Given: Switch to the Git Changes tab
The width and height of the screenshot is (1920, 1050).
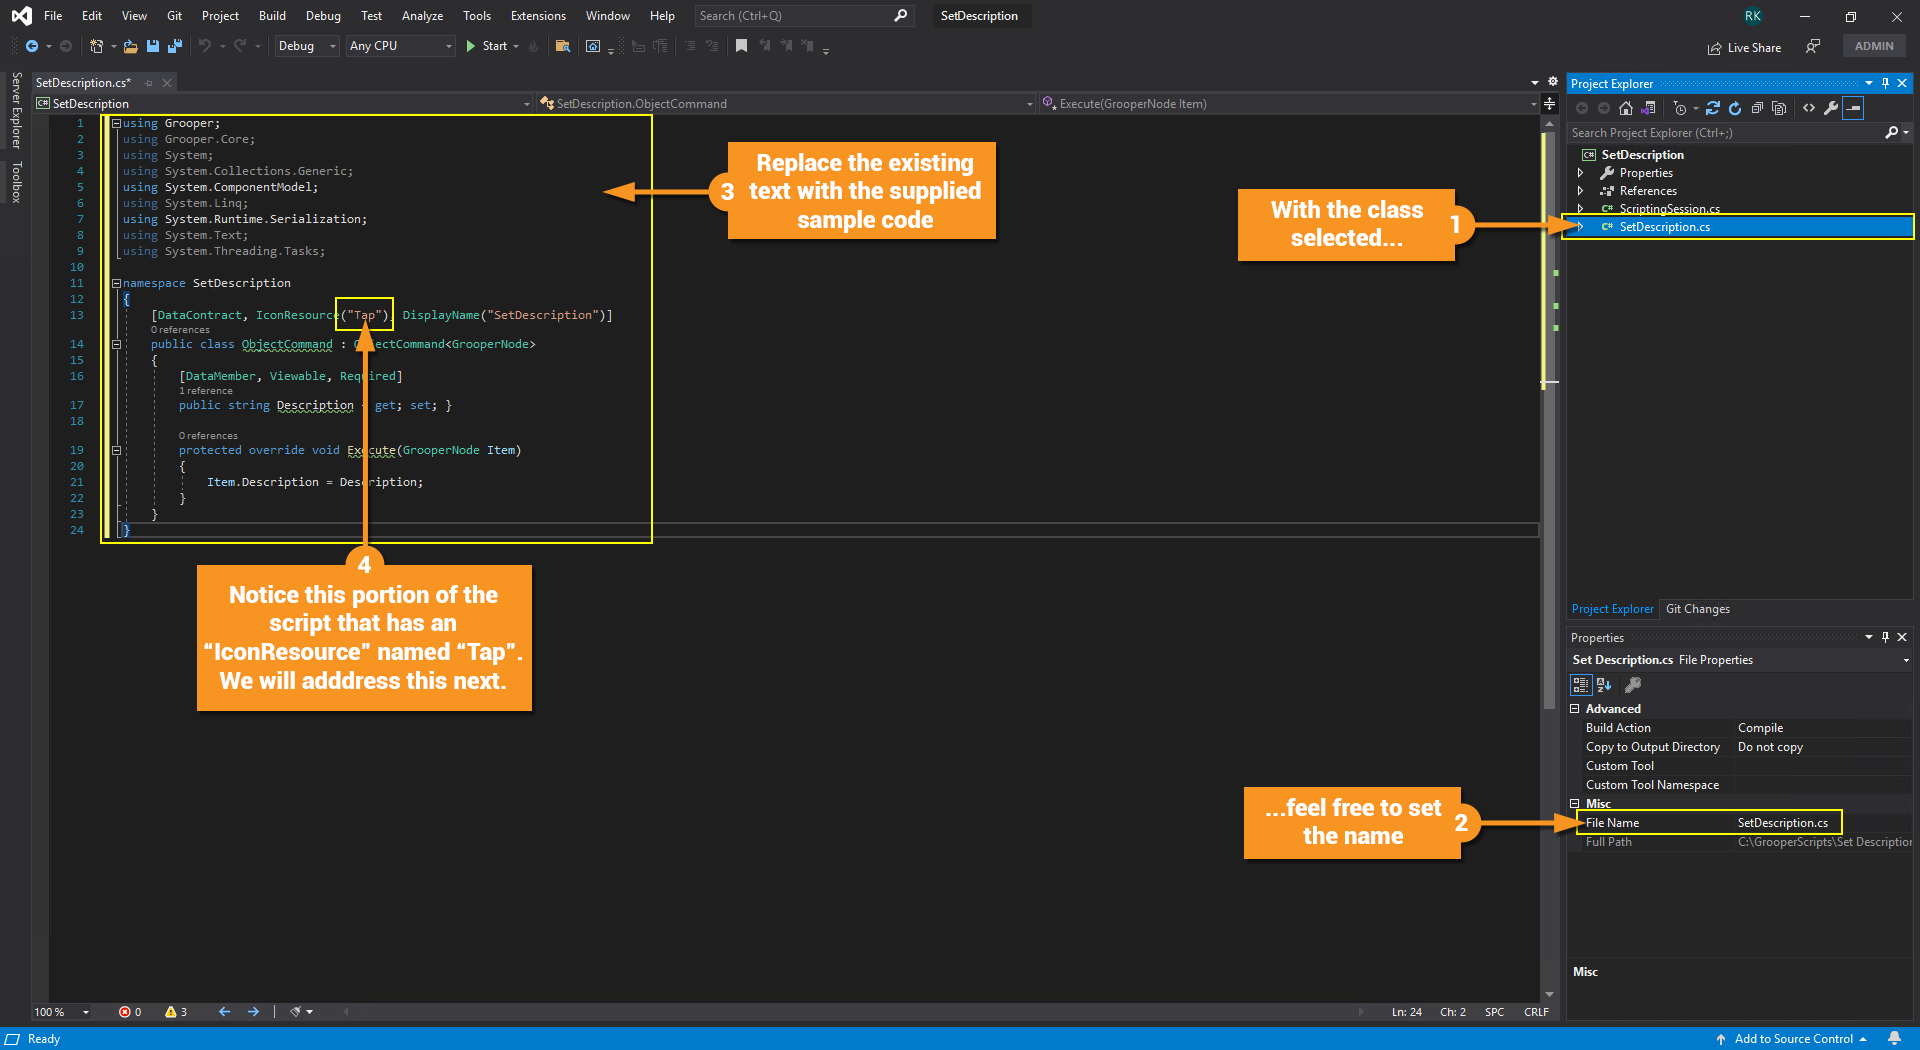Looking at the screenshot, I should (1697, 609).
